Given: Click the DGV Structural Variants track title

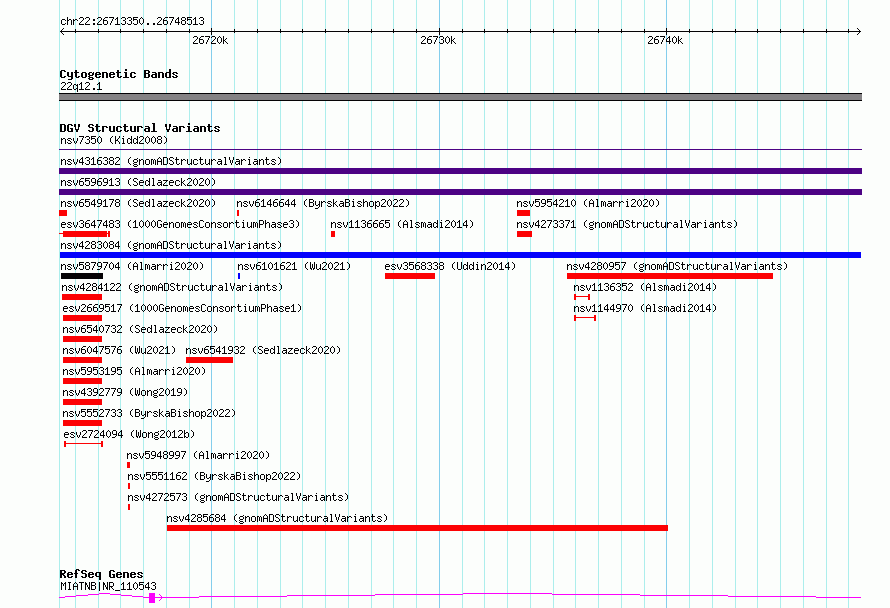Looking at the screenshot, I should (140, 128).
